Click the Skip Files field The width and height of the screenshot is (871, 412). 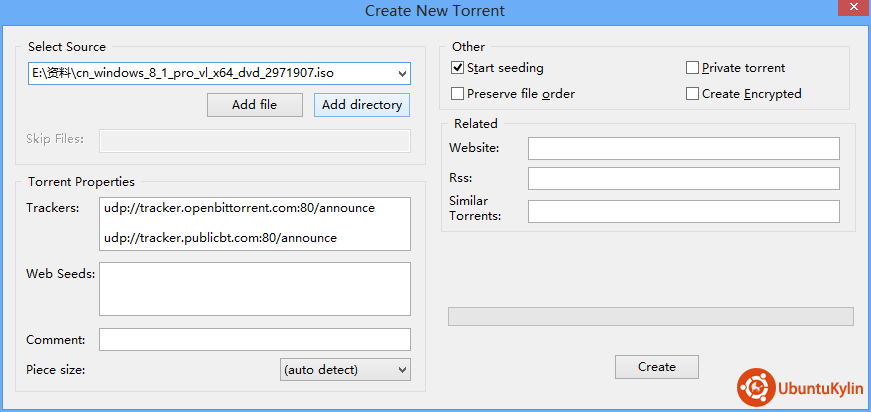click(x=255, y=141)
